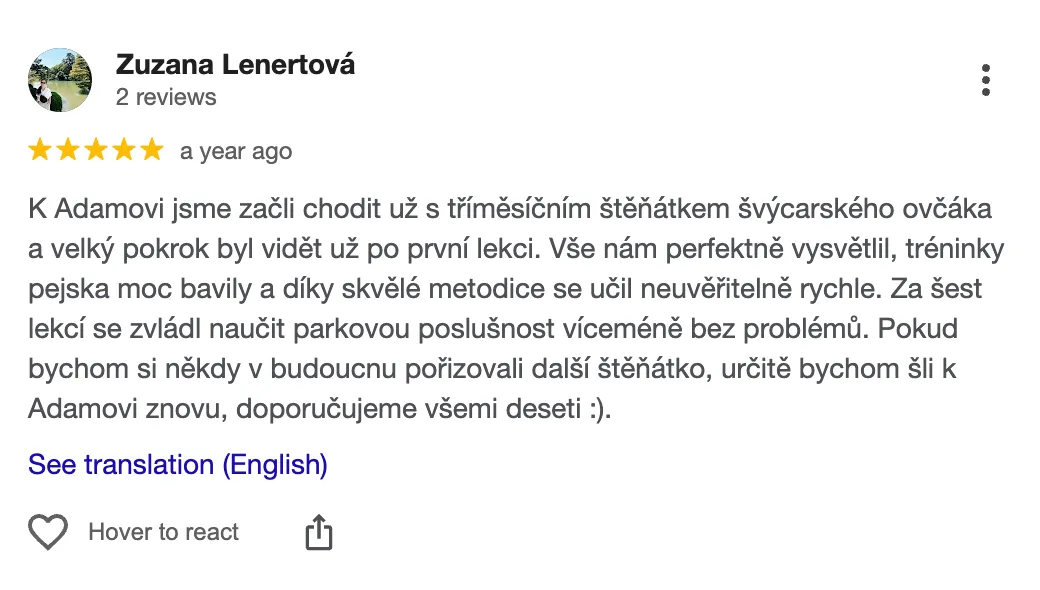This screenshot has width=1040, height=590.
Task: Click the reviewer name Zuzana Lenertová
Action: coord(235,65)
